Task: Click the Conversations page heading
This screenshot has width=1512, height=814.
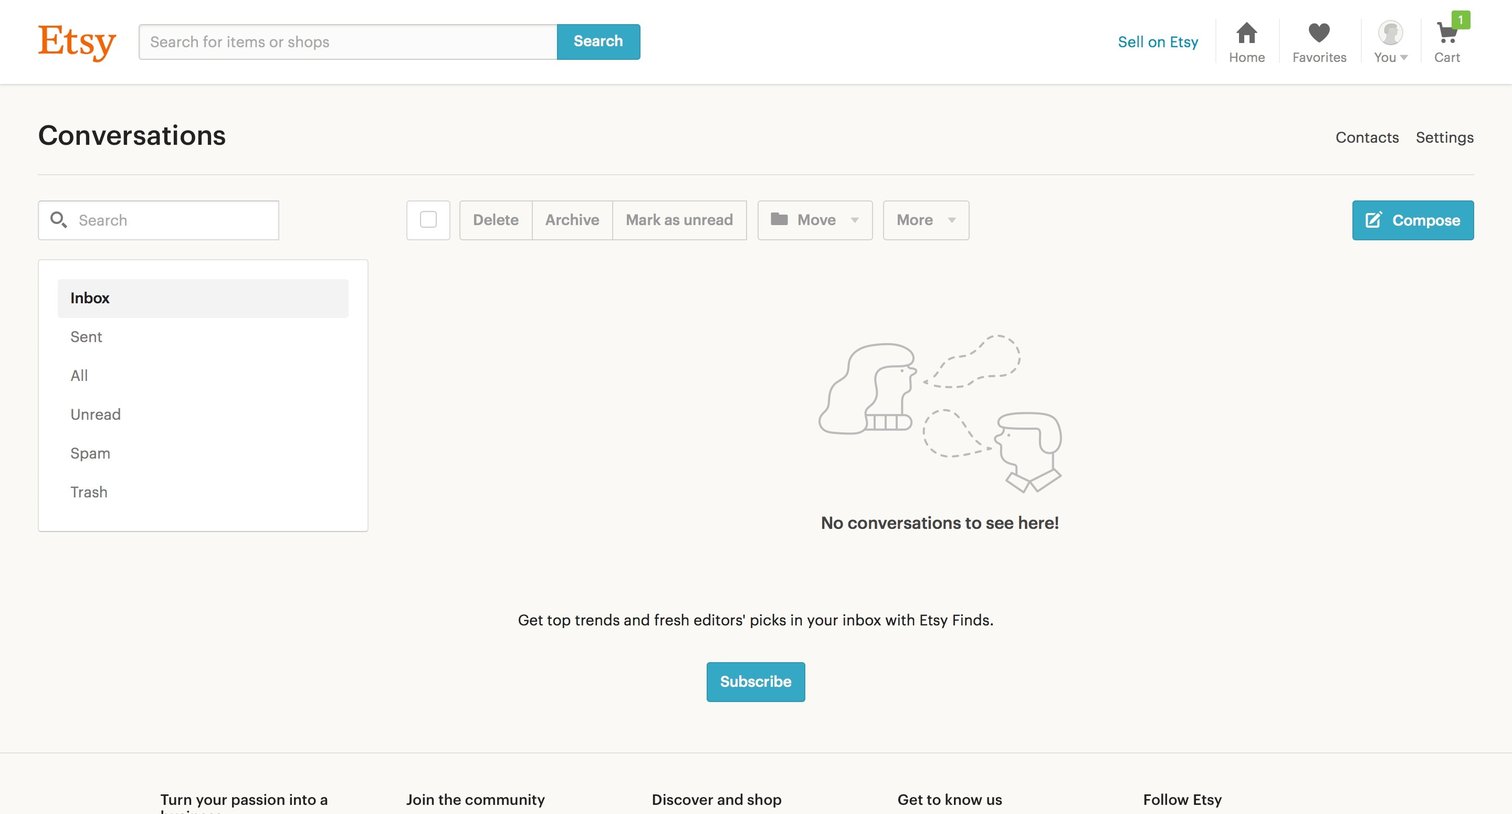Action: [132, 136]
